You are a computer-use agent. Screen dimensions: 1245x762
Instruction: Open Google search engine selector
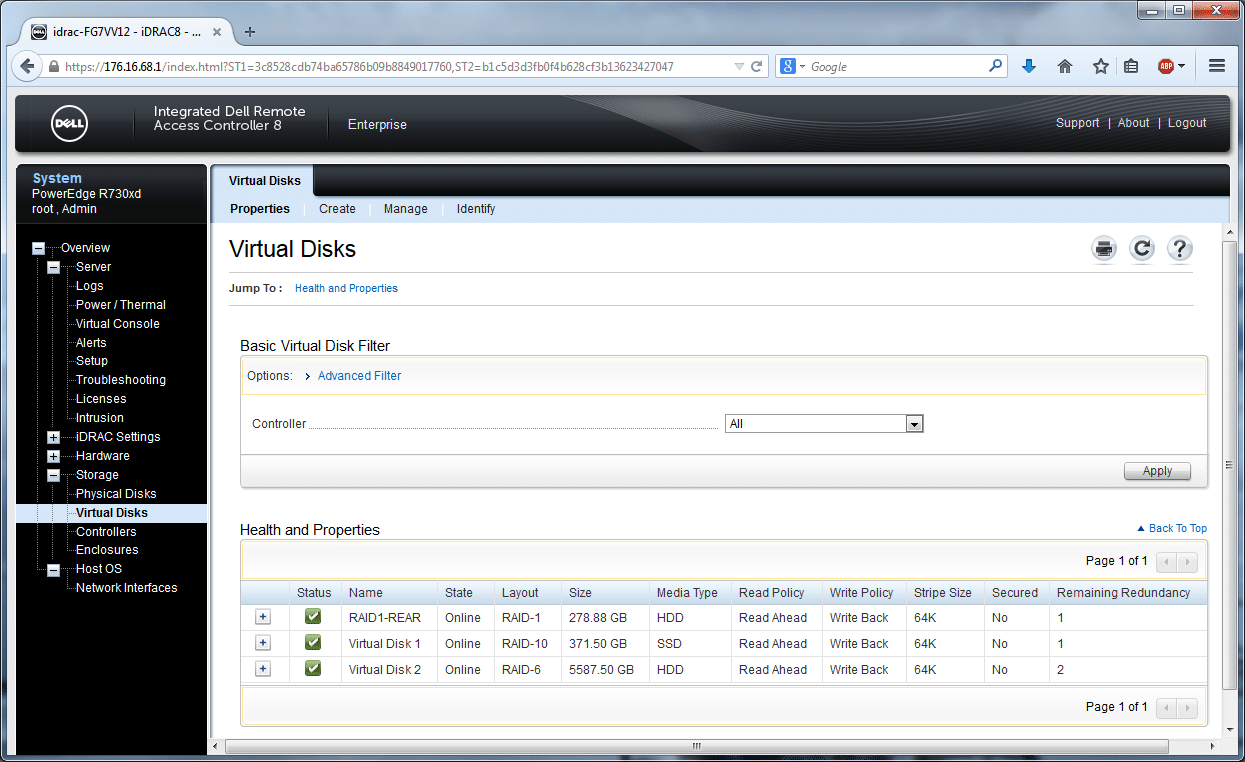[x=792, y=67]
